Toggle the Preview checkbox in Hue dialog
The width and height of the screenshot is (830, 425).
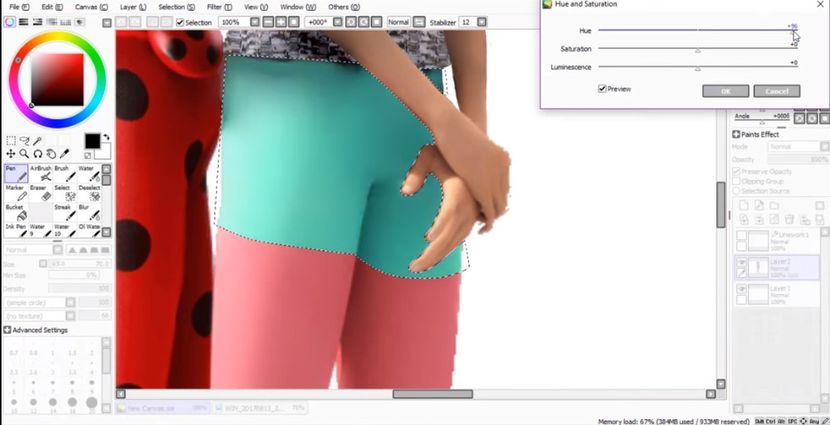pyautogui.click(x=602, y=89)
